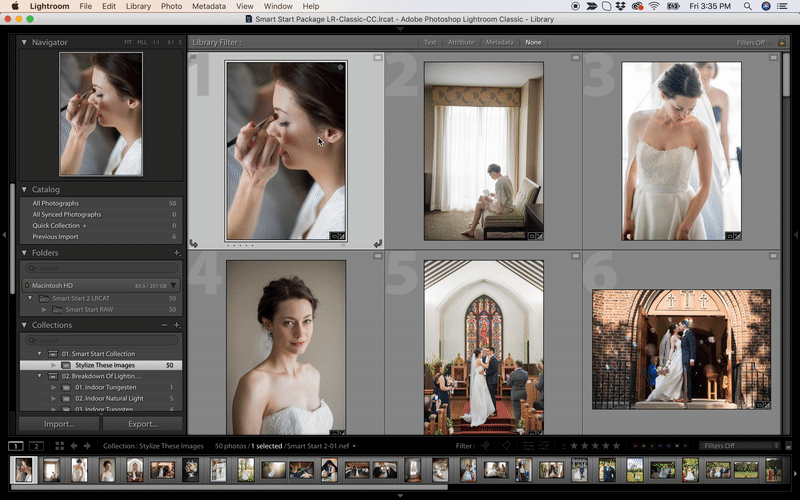Open the Filters Off dropdown in filmstrip
Viewport: 800px width, 500px height.
tap(738, 446)
